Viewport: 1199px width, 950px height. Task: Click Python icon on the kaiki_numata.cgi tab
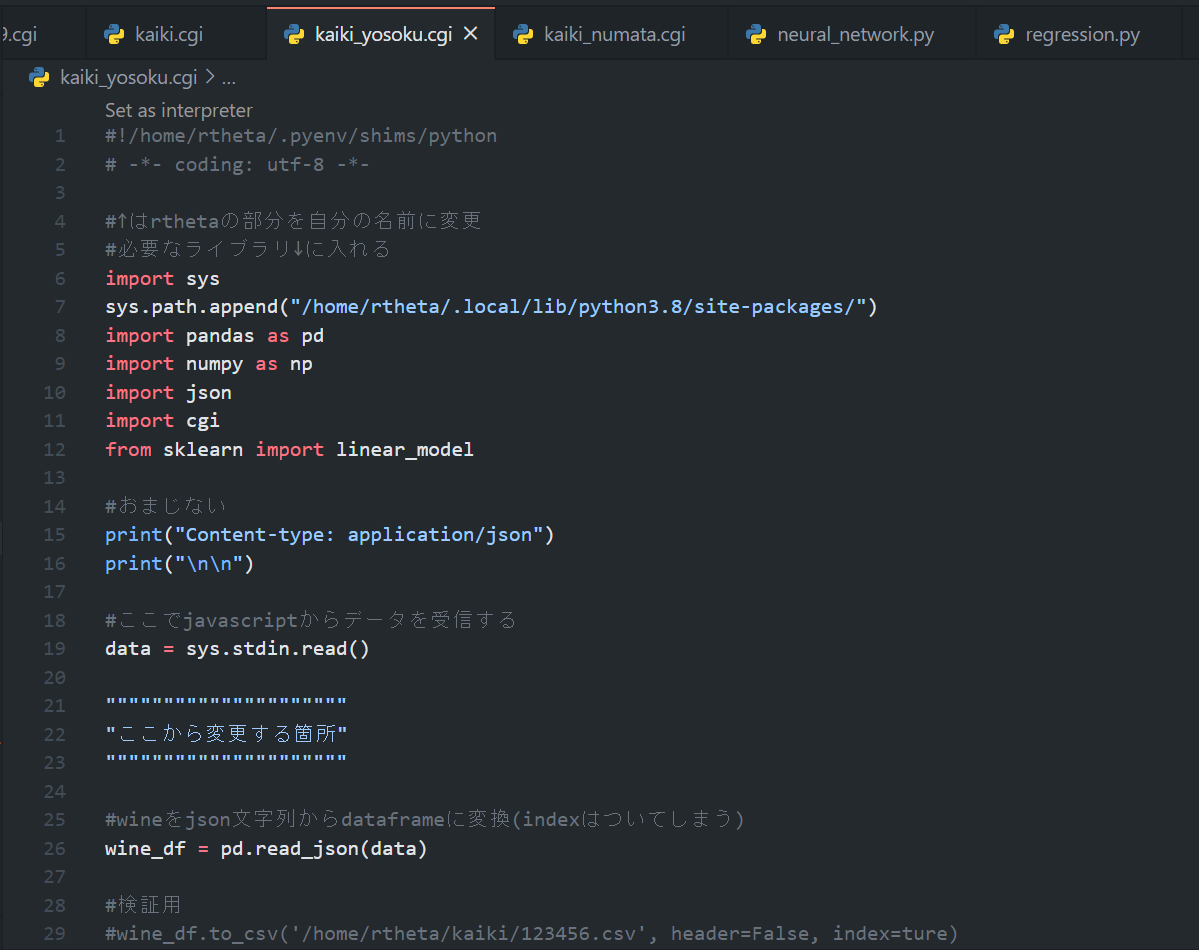tap(523, 35)
